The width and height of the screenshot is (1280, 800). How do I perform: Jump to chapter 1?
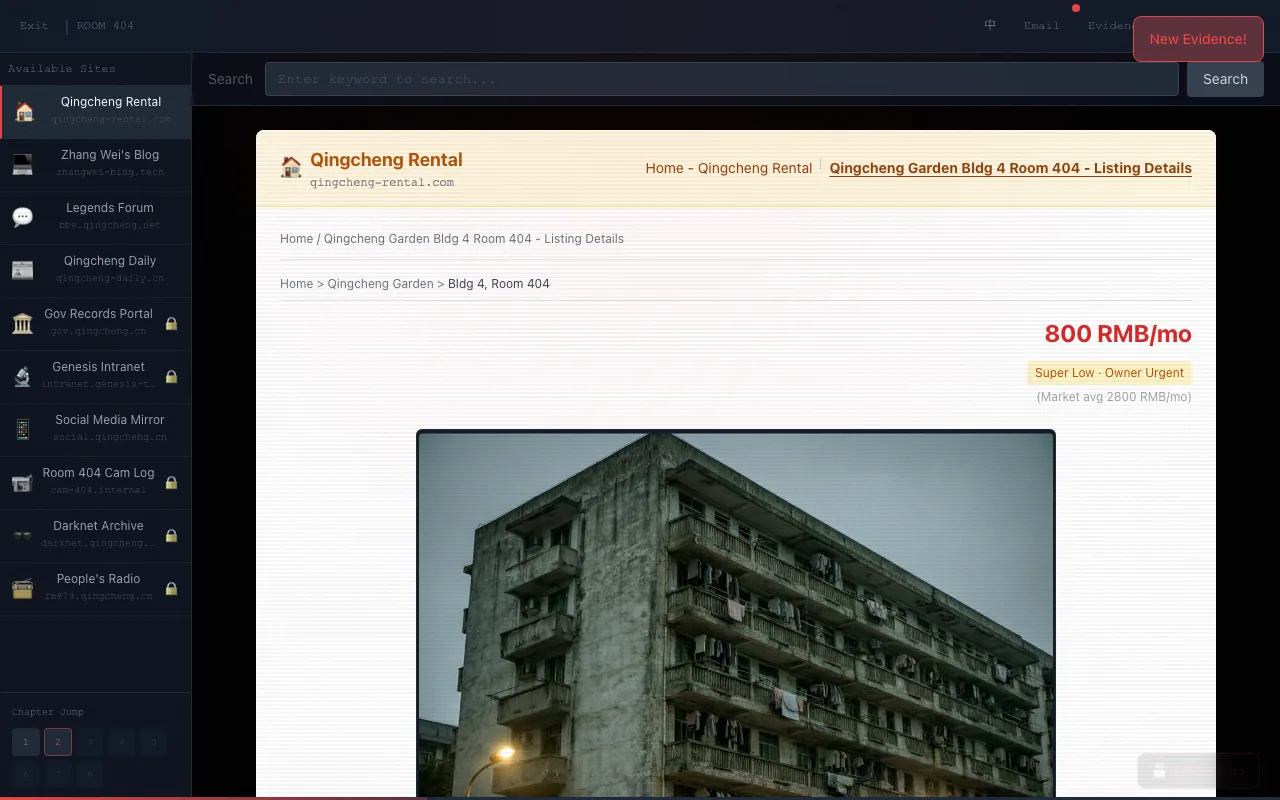point(26,742)
